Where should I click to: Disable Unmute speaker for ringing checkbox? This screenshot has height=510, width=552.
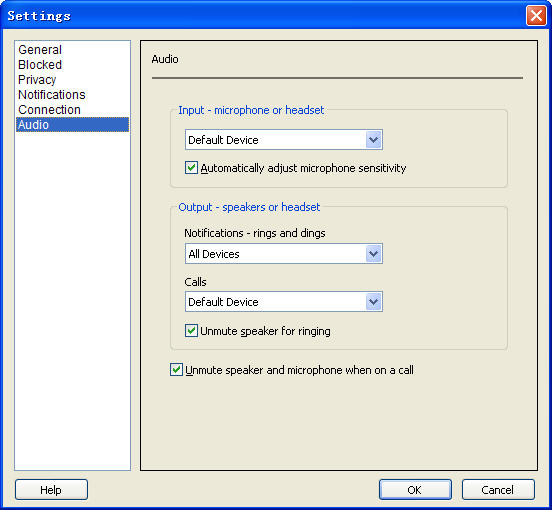click(x=191, y=330)
